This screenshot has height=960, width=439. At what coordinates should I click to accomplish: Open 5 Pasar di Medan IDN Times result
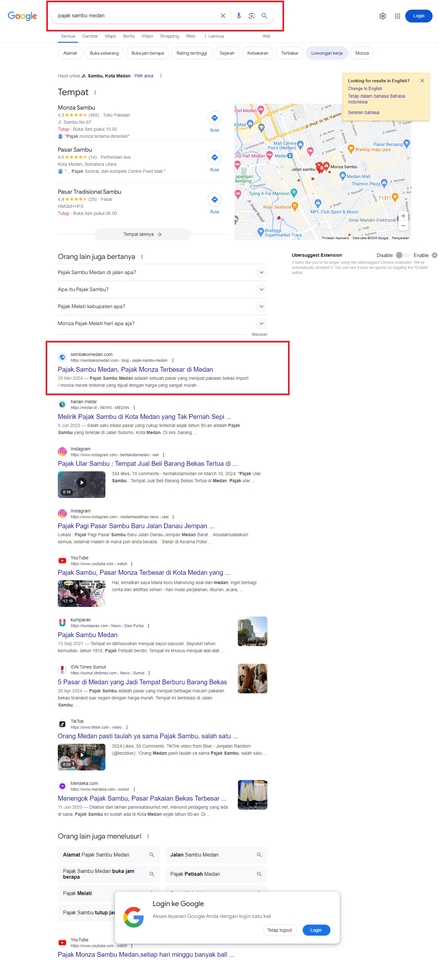tap(142, 681)
